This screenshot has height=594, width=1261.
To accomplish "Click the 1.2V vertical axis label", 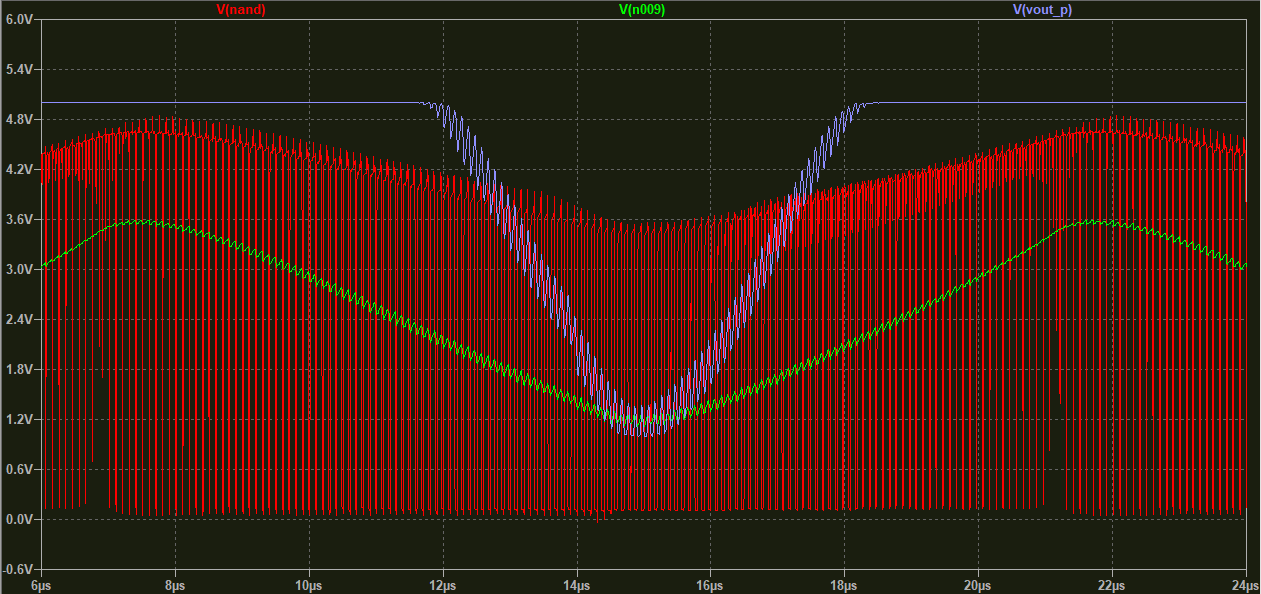I will click(x=20, y=420).
